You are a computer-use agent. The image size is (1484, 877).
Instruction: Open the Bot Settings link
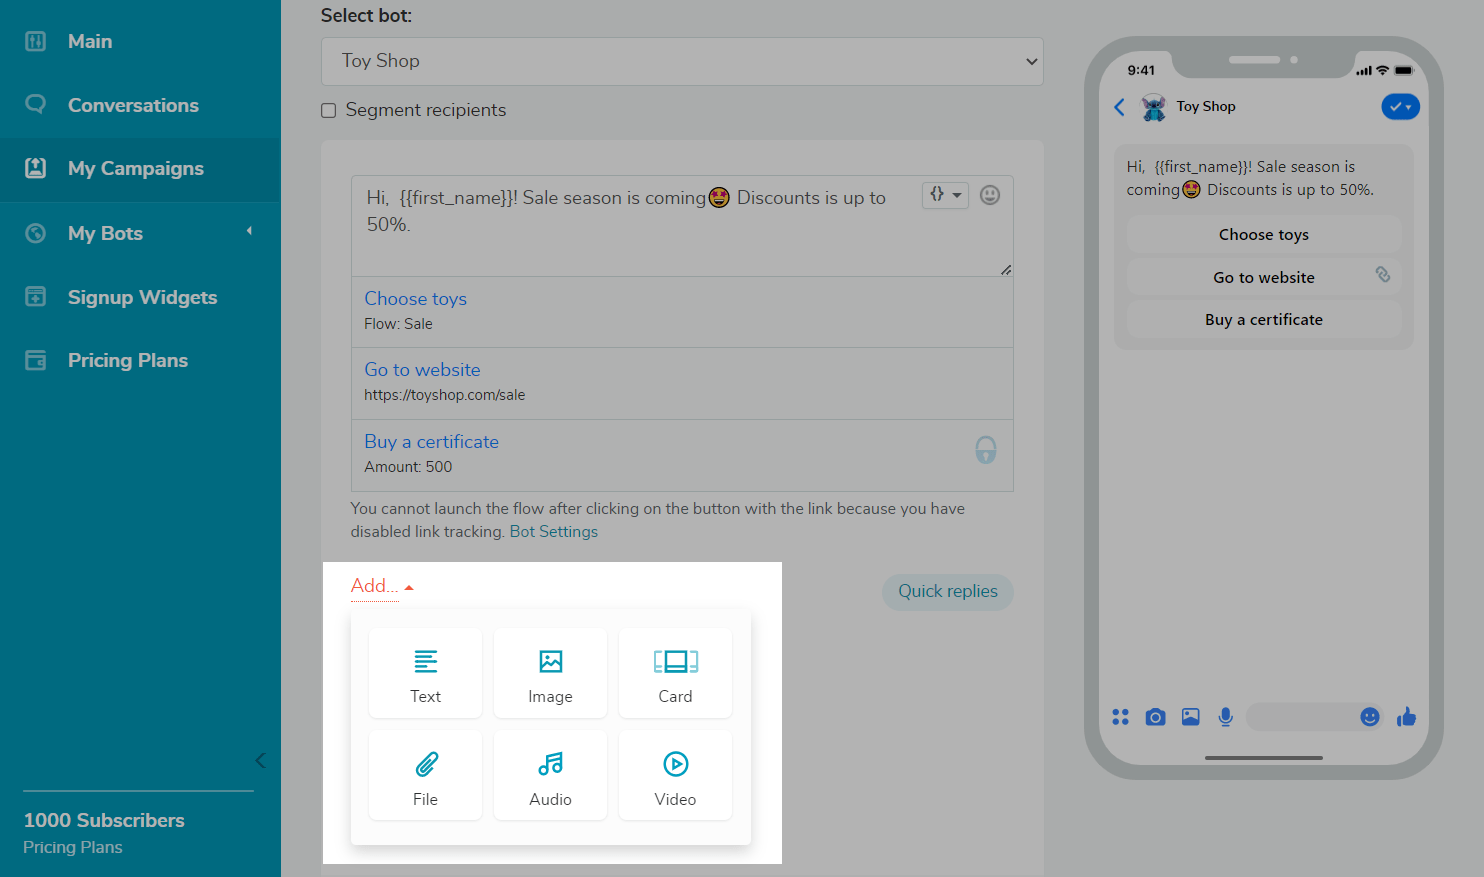[554, 532]
